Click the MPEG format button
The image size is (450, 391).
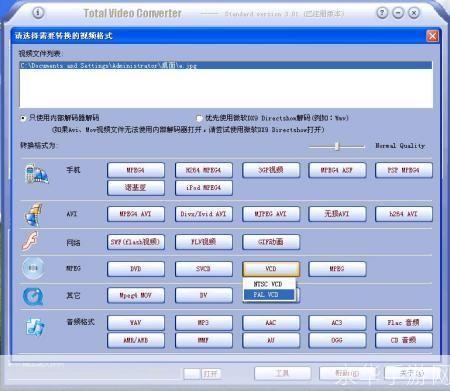(337, 269)
